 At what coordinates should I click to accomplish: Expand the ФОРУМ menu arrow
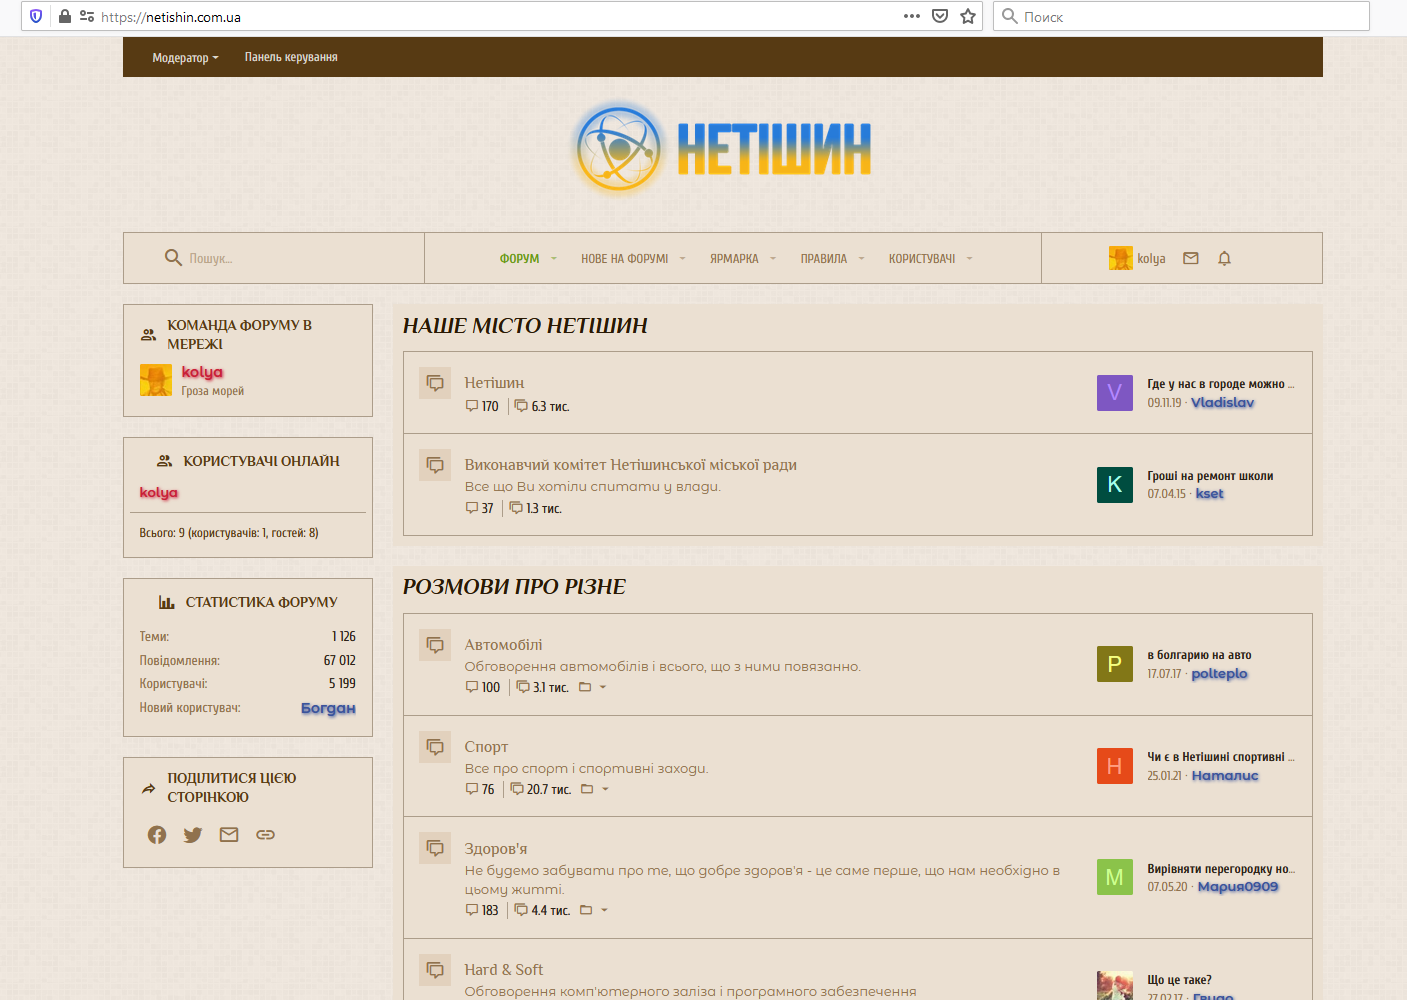(554, 259)
